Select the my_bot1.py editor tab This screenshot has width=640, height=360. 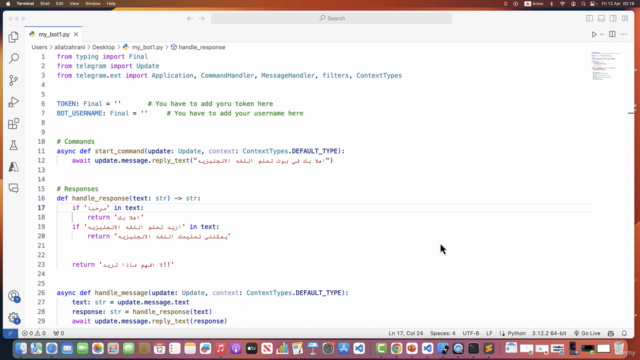click(53, 34)
